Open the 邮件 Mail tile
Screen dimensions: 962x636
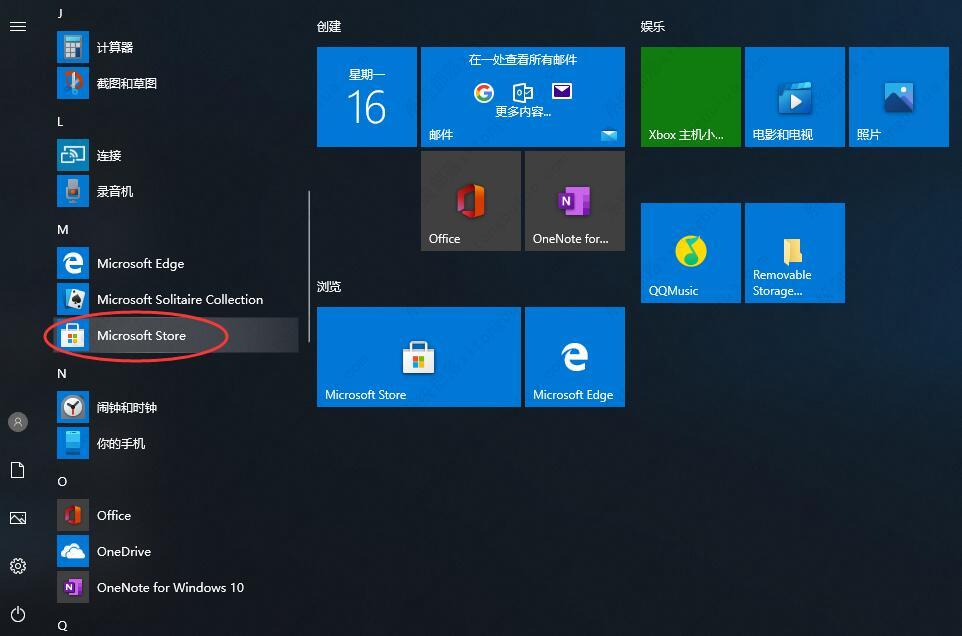[522, 96]
